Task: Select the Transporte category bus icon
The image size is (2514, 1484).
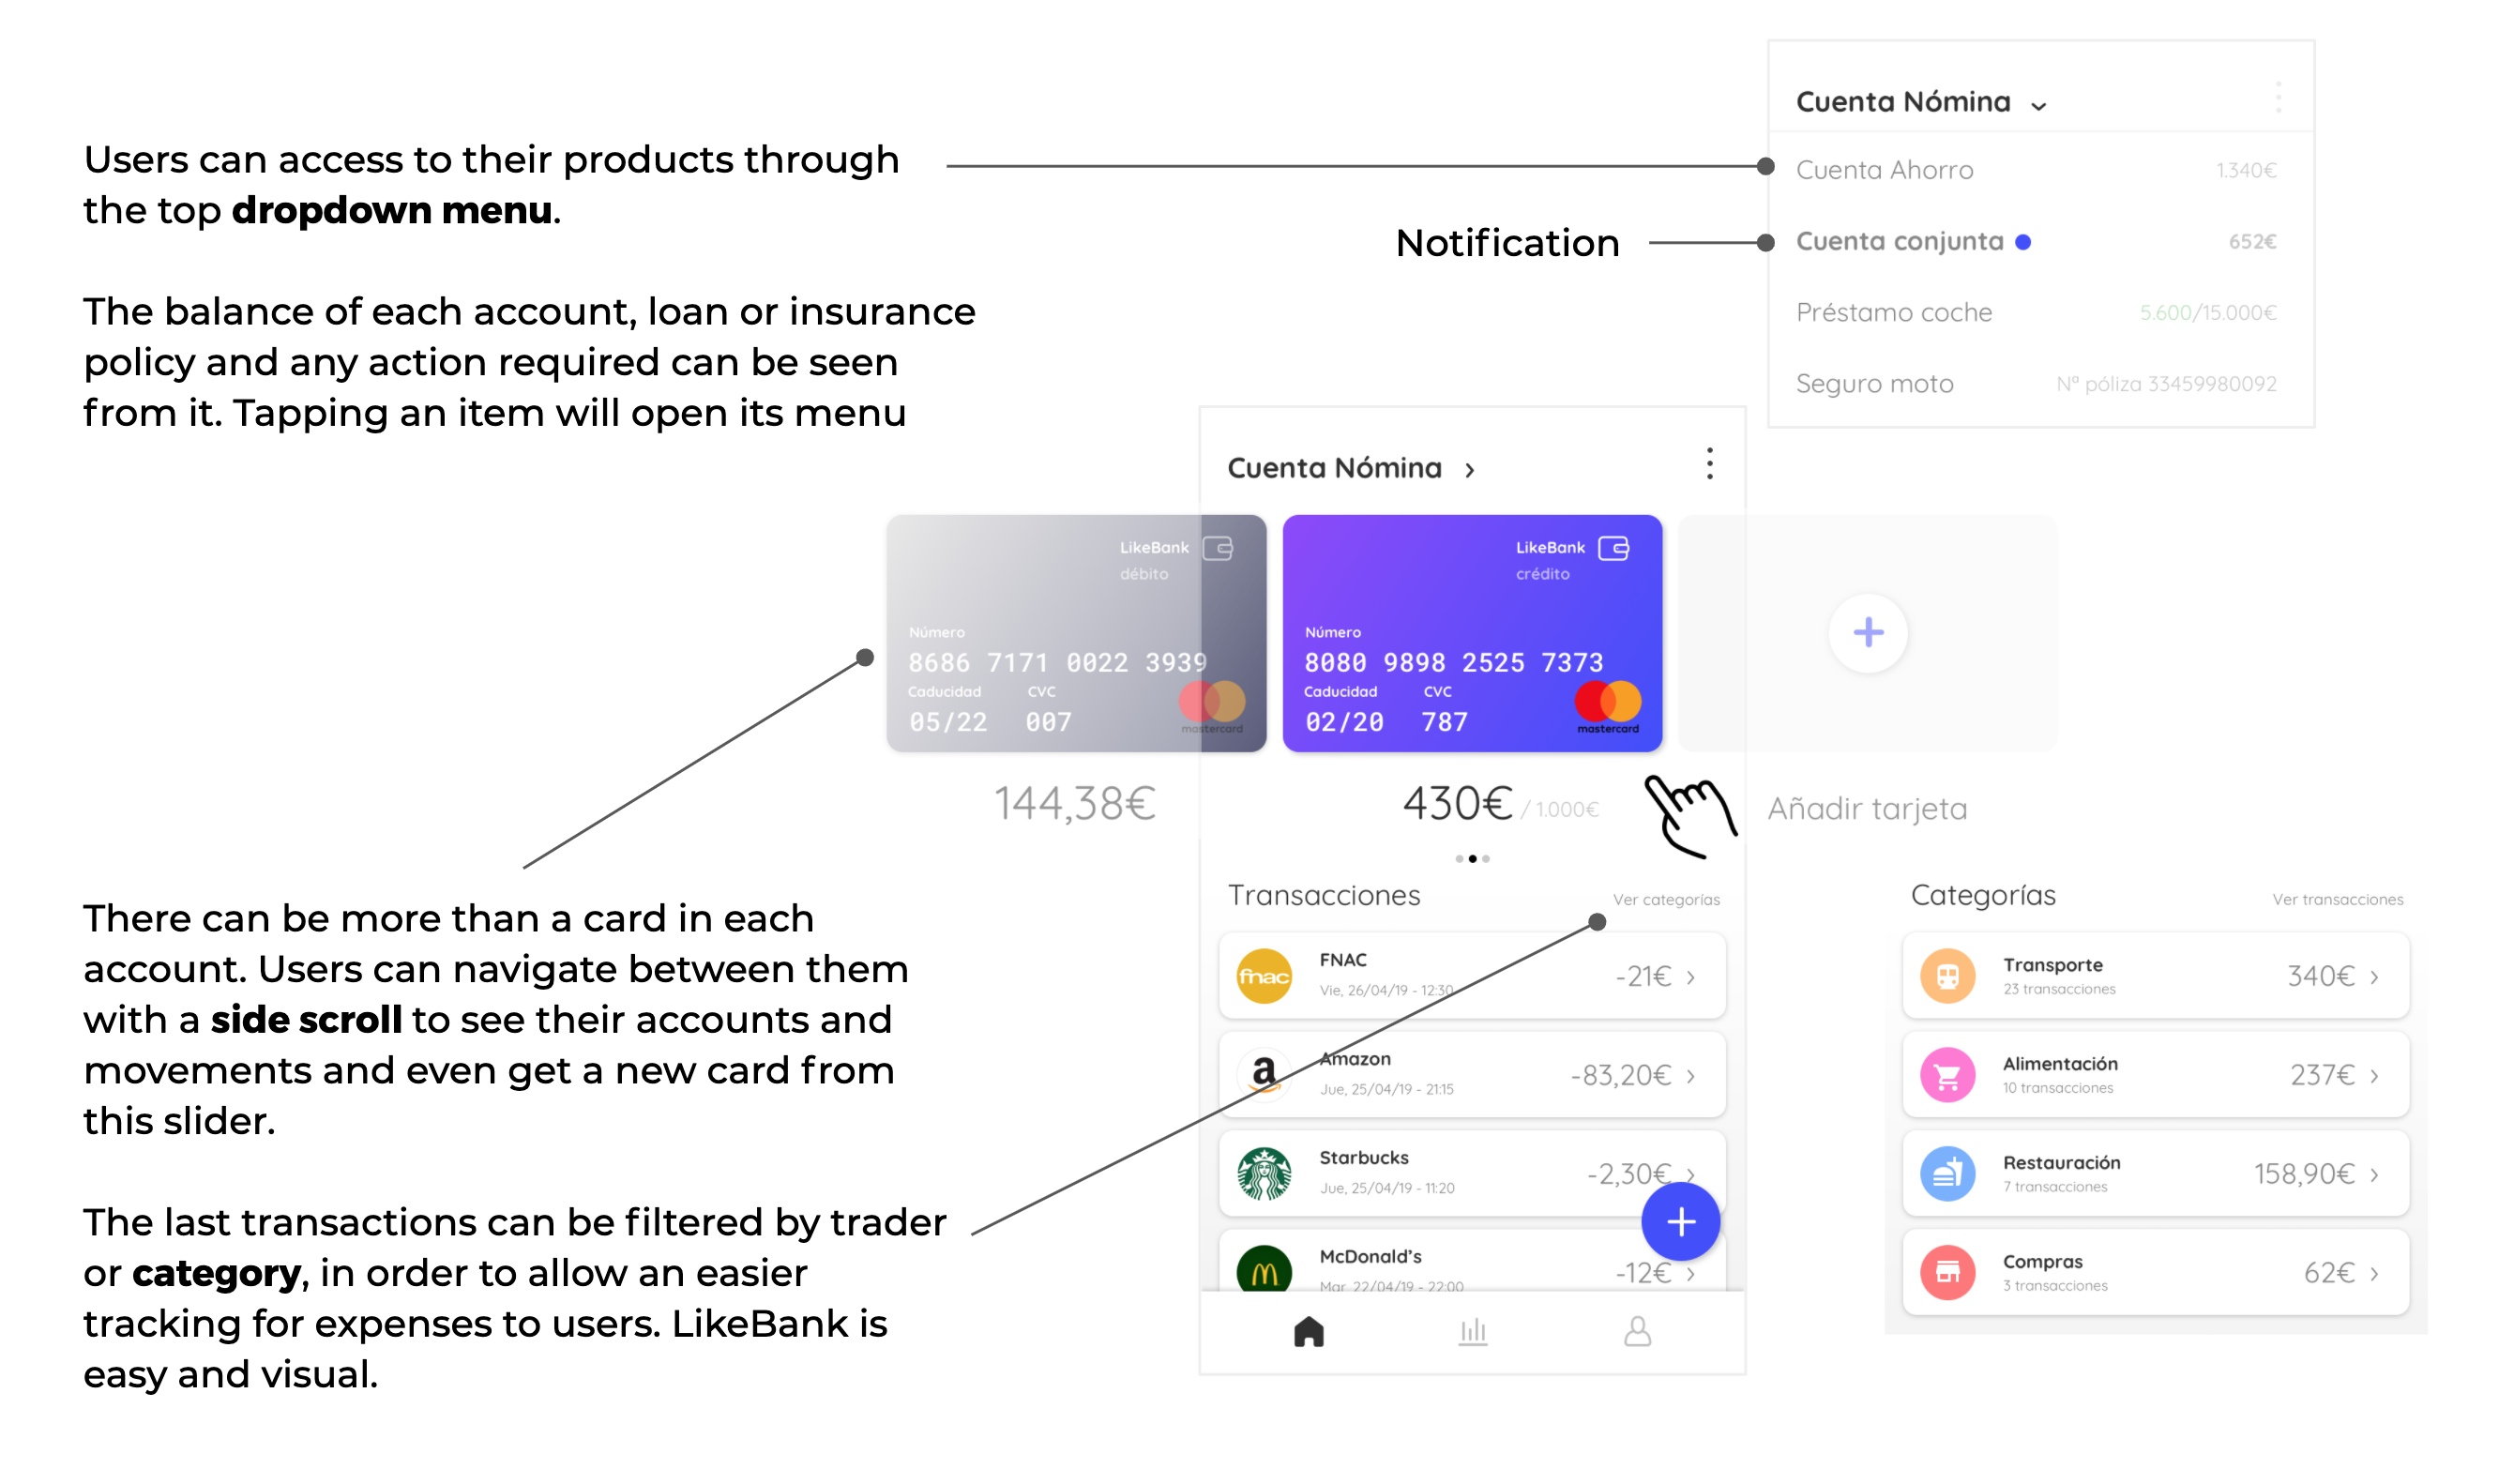Action: [1947, 976]
